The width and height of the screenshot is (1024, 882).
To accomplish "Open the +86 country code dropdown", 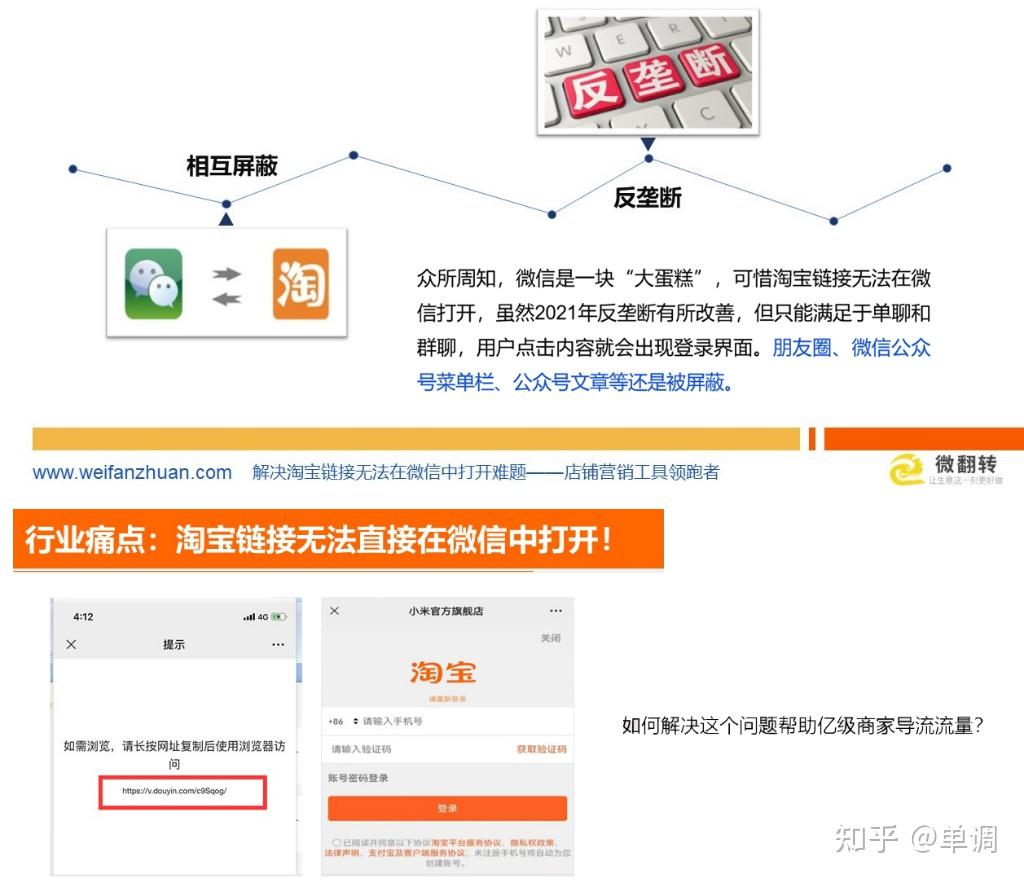I will pyautogui.click(x=344, y=721).
